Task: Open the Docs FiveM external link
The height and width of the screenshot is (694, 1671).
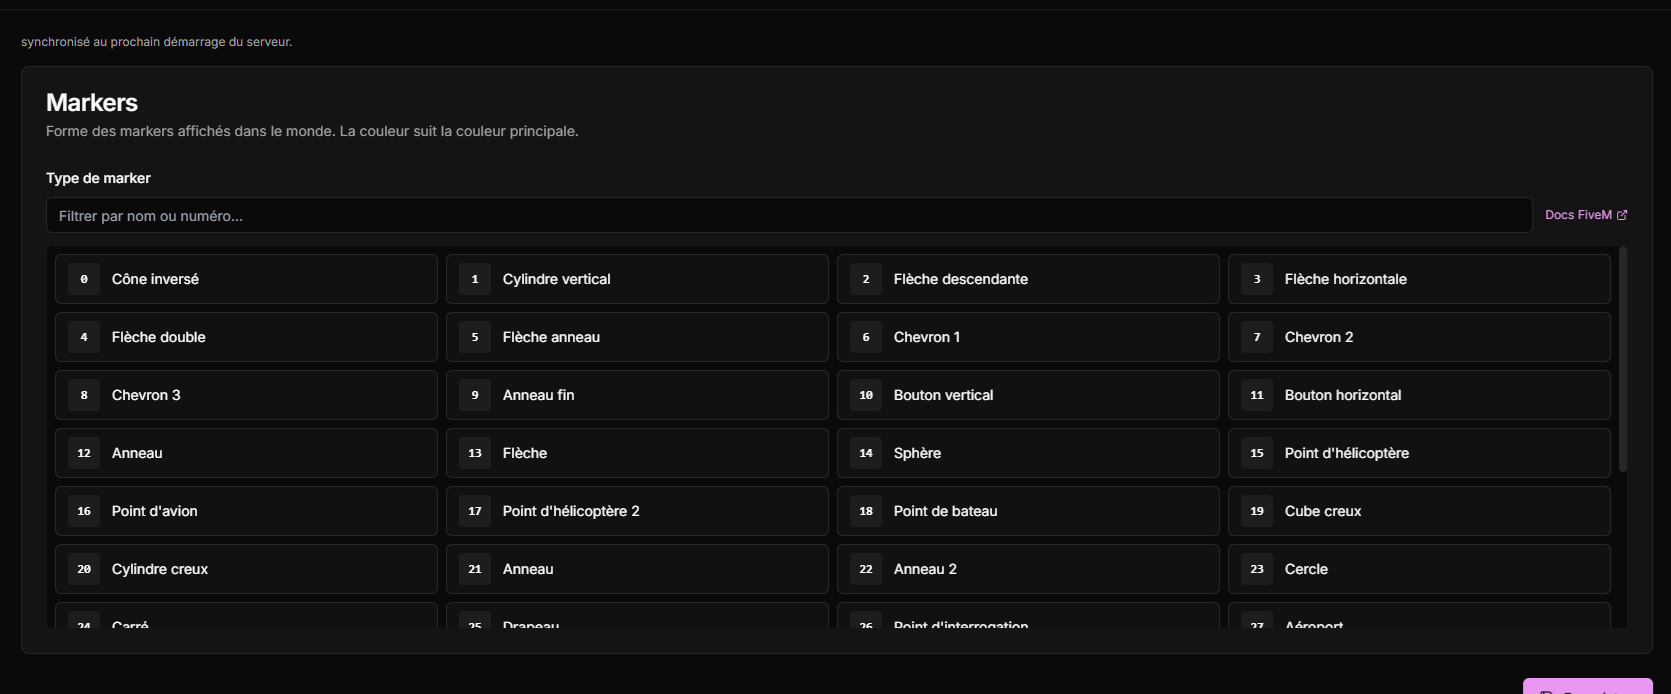Action: pos(1585,215)
